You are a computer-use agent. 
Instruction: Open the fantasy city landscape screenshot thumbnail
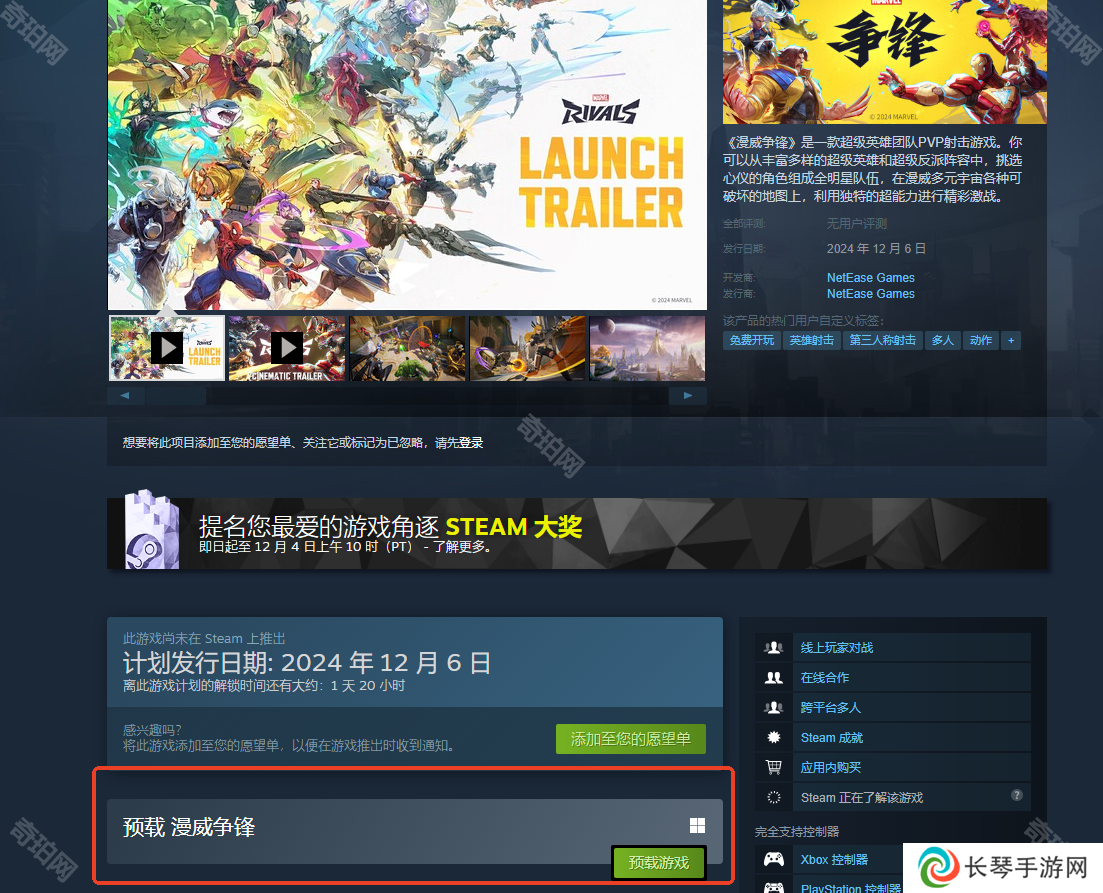coord(647,348)
